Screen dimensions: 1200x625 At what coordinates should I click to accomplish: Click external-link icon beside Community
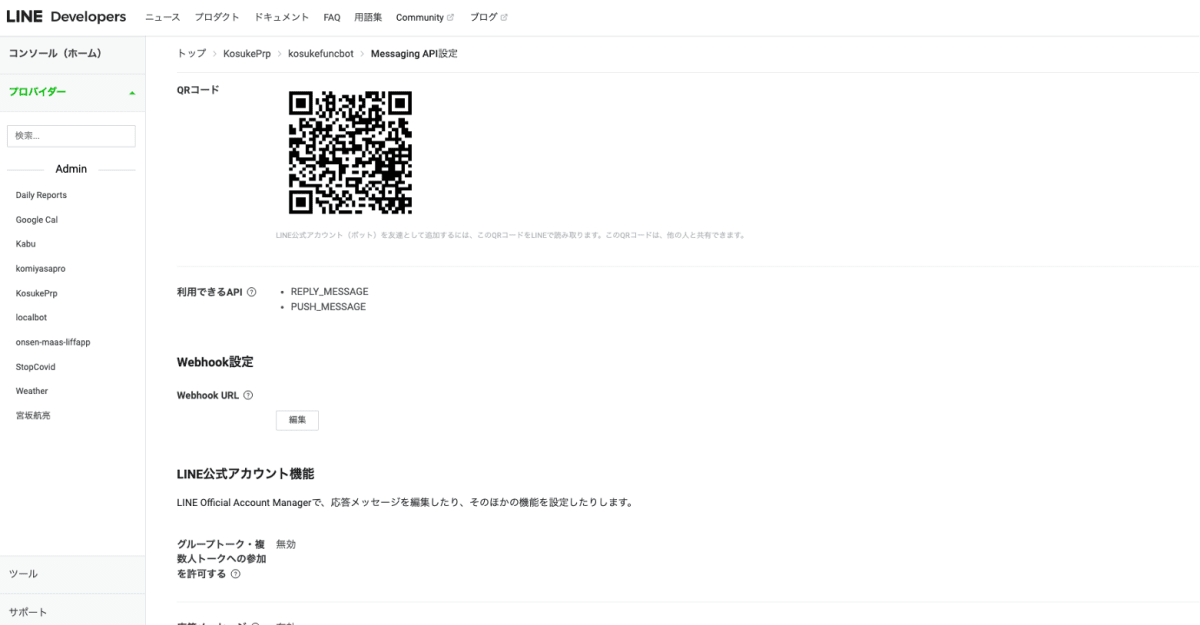tap(450, 18)
